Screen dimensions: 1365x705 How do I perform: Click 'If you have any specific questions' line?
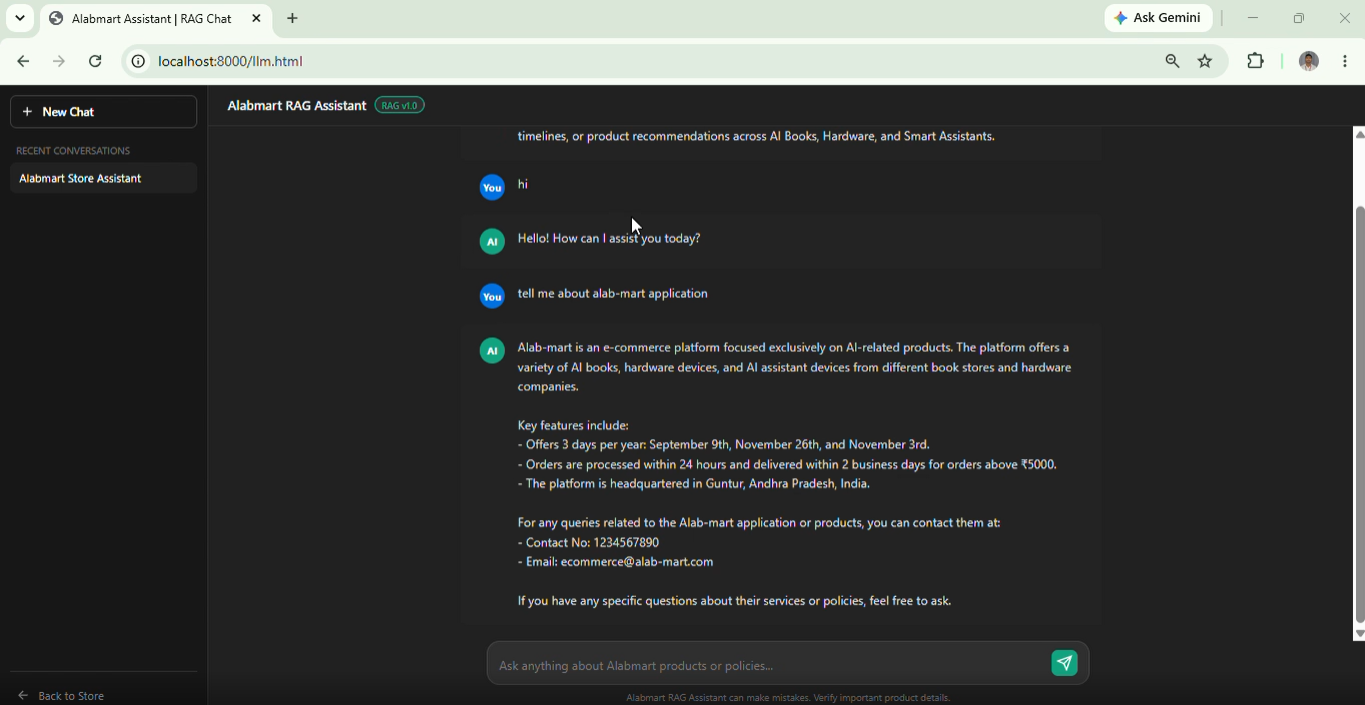(x=734, y=601)
